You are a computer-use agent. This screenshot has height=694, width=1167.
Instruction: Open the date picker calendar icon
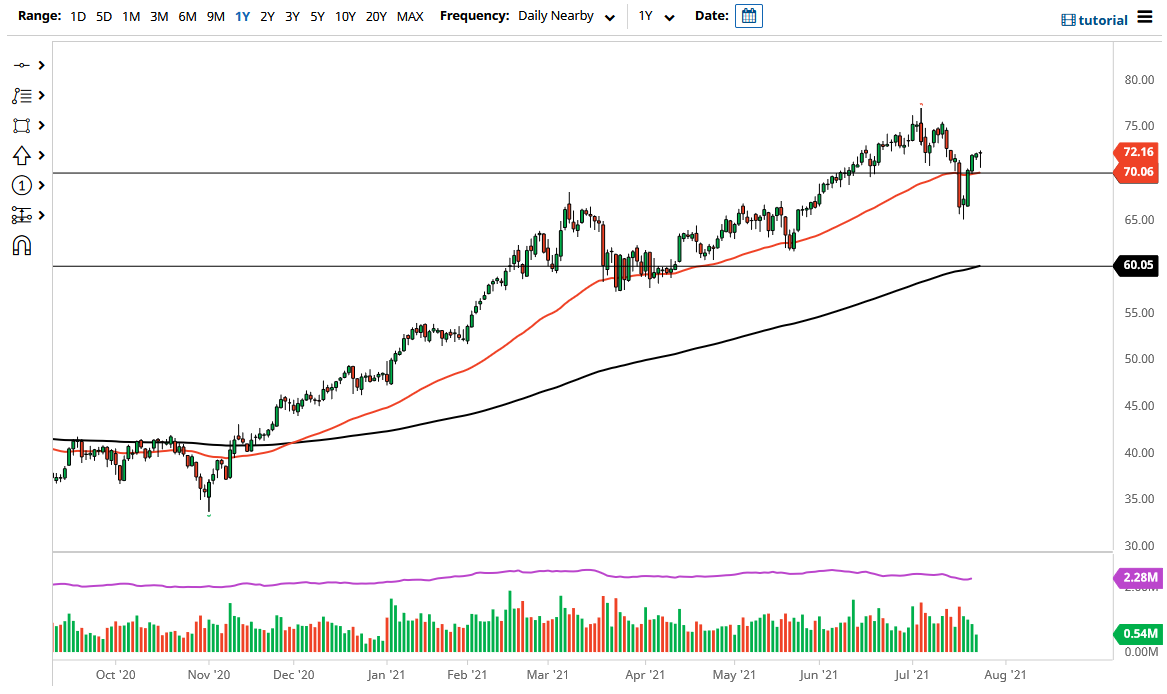(x=748, y=16)
